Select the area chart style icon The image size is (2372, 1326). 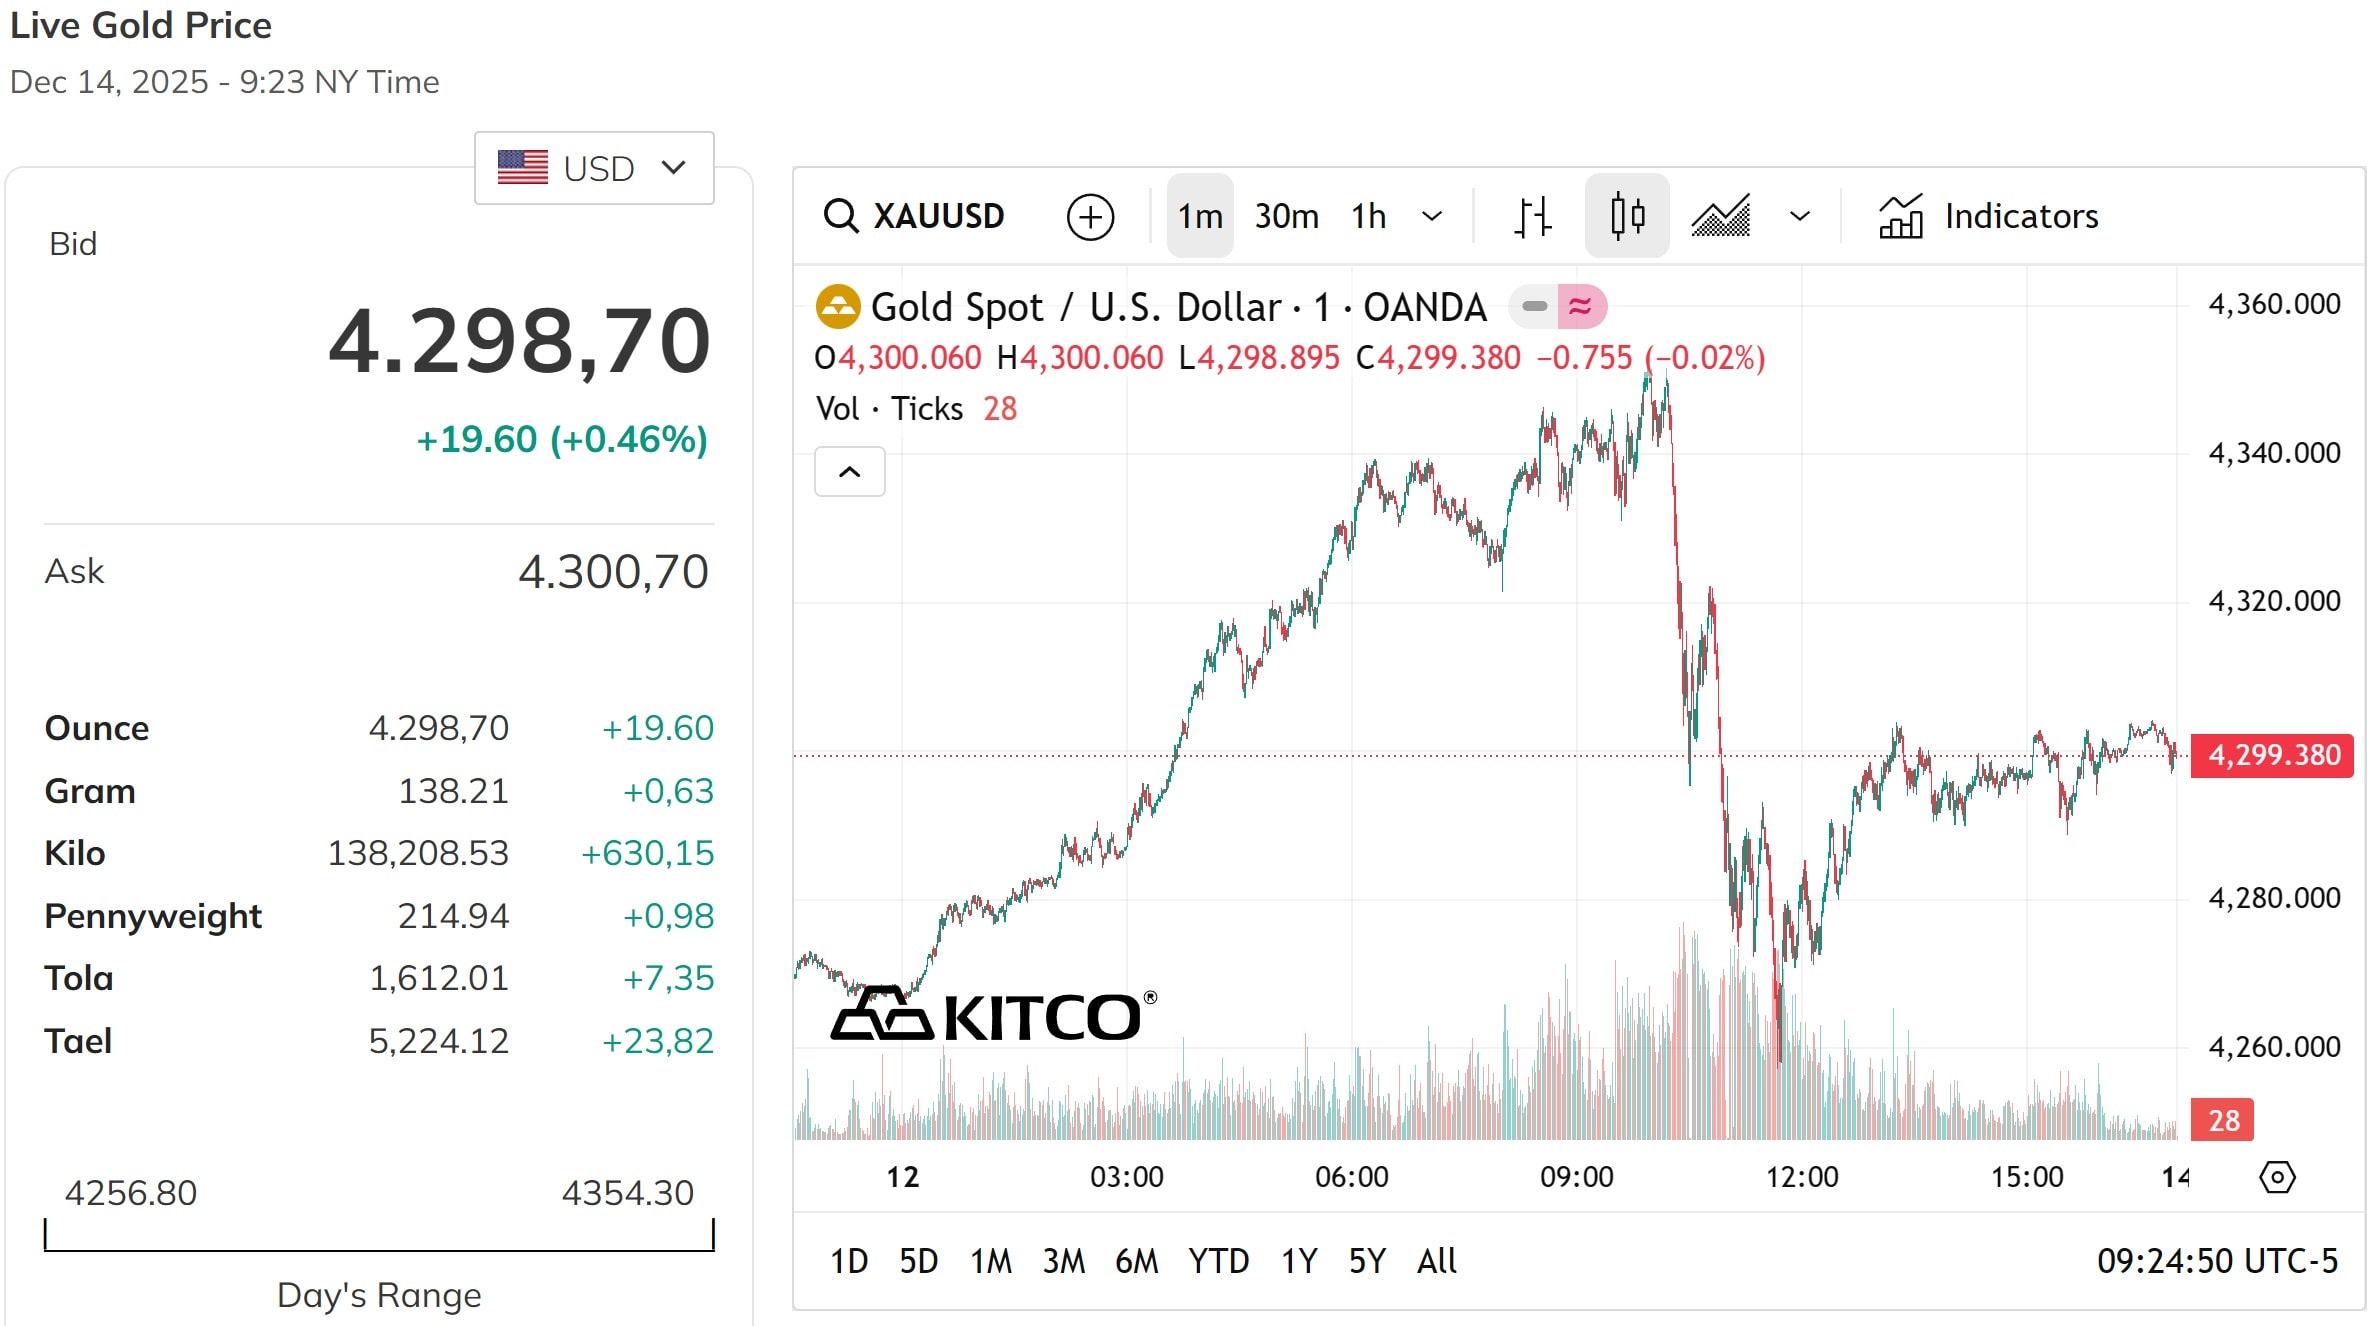point(1720,216)
